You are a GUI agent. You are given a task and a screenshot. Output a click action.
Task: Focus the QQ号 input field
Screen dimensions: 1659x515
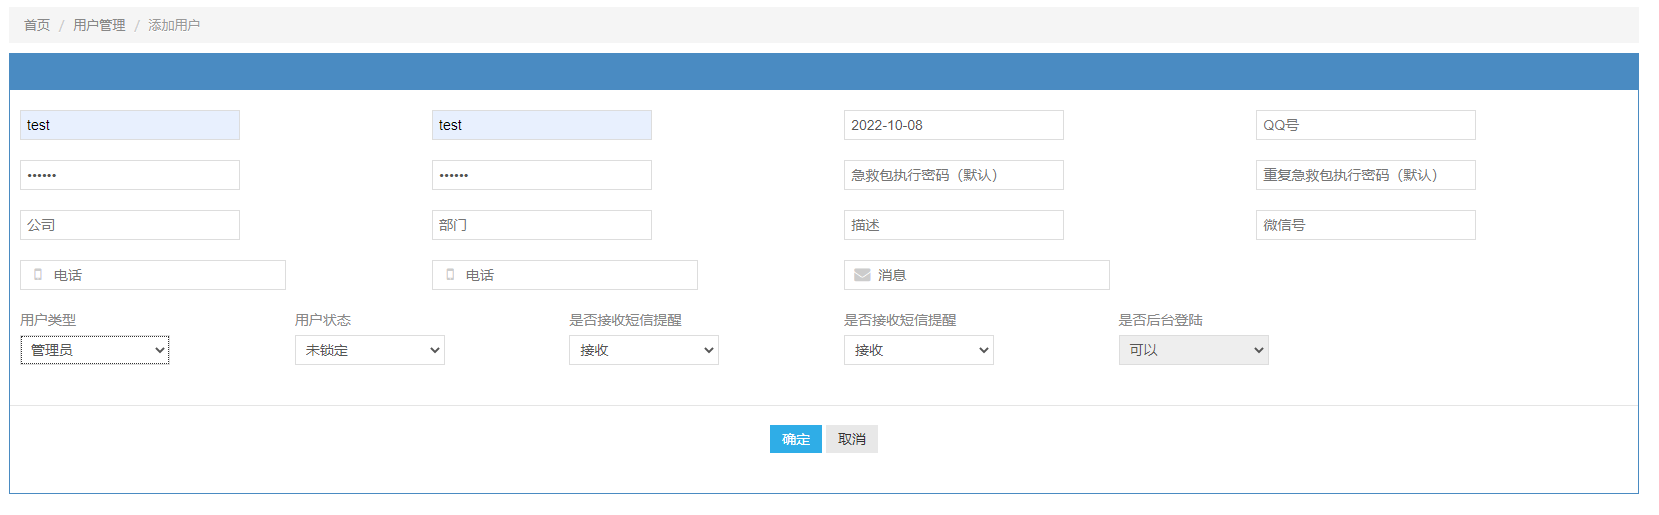point(1365,125)
